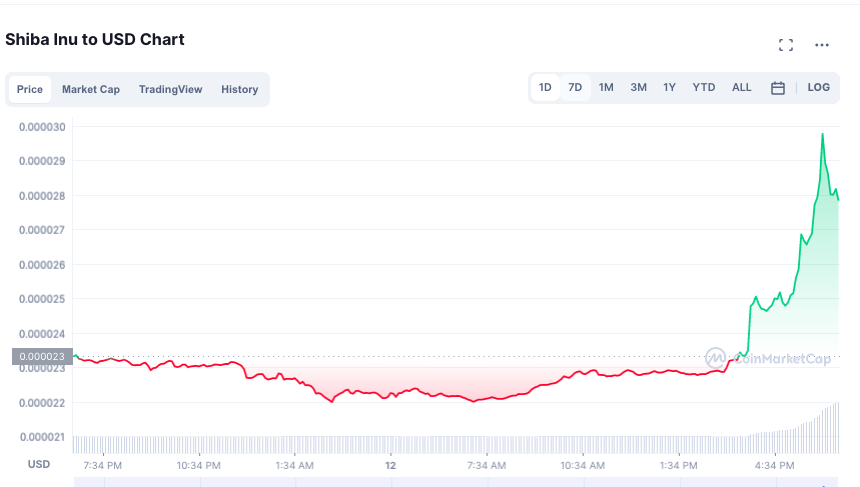860x487 pixels.
Task: Select the 3M time range
Action: [638, 87]
